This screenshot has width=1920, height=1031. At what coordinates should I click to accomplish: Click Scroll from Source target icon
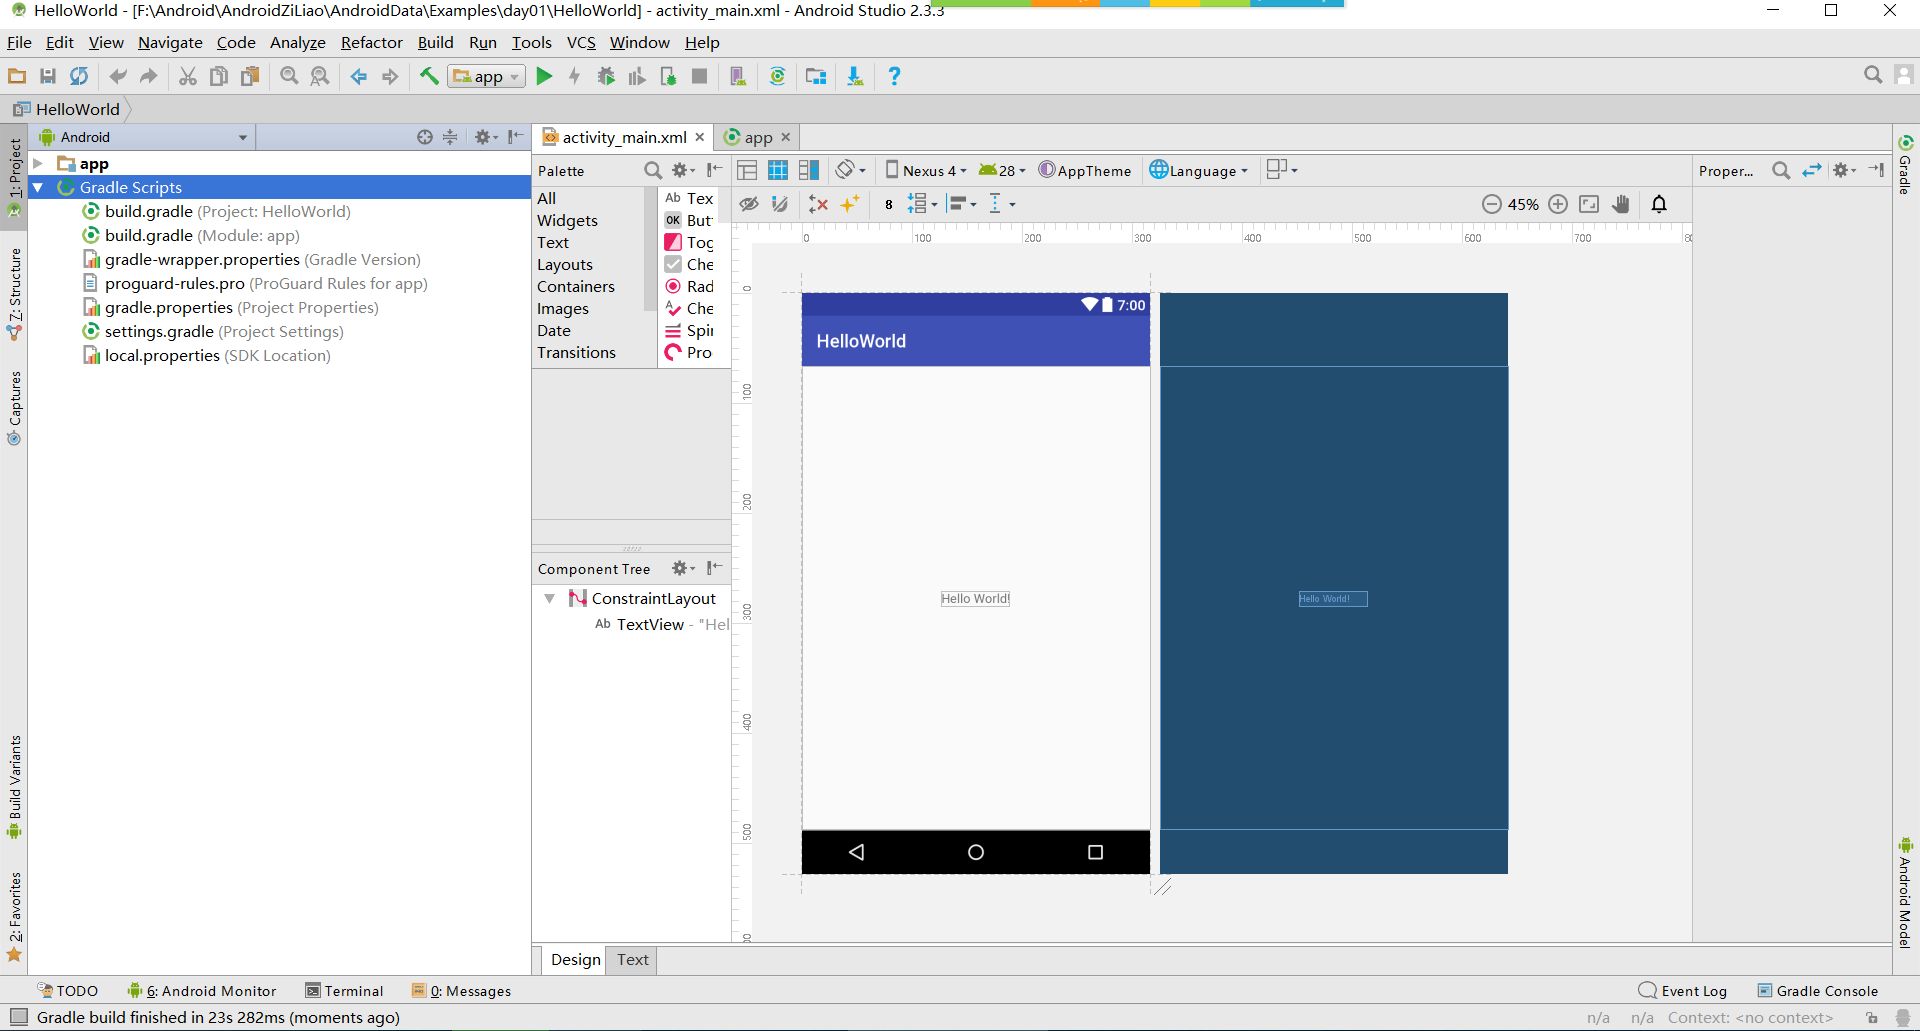click(425, 137)
